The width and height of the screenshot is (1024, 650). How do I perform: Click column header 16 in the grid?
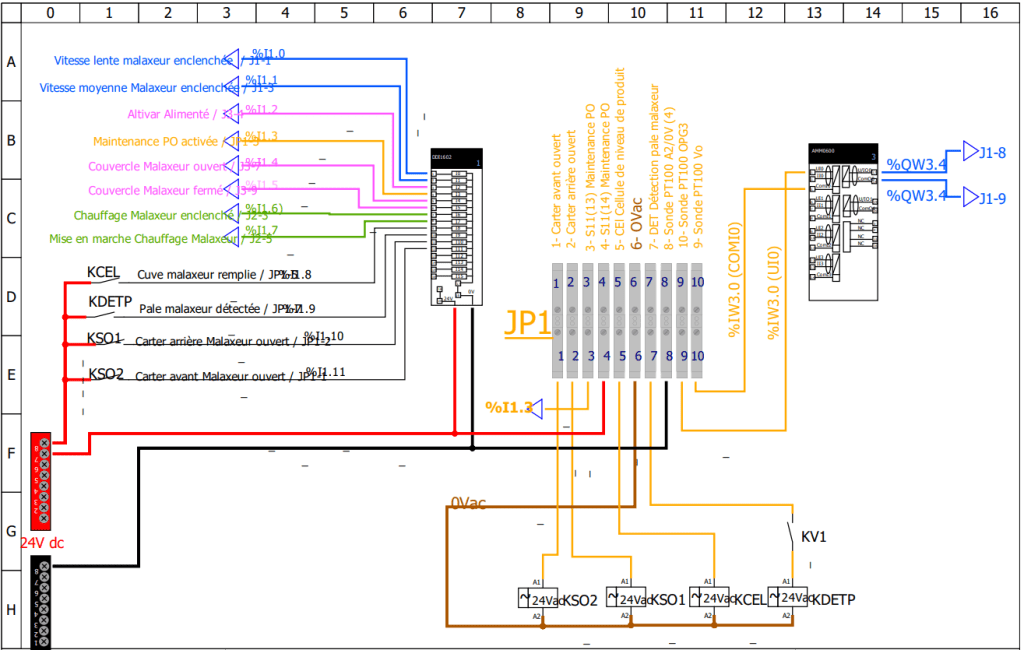pyautogui.click(x=990, y=13)
